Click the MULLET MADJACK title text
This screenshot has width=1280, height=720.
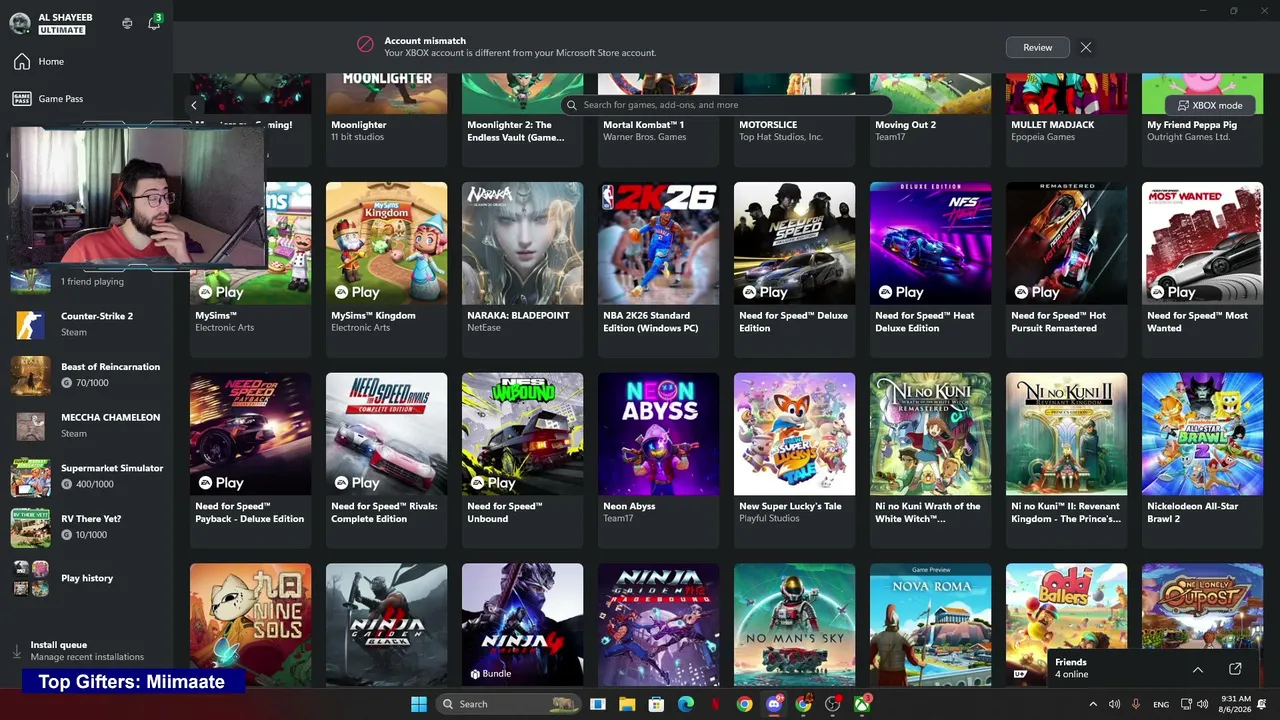[x=1053, y=125]
